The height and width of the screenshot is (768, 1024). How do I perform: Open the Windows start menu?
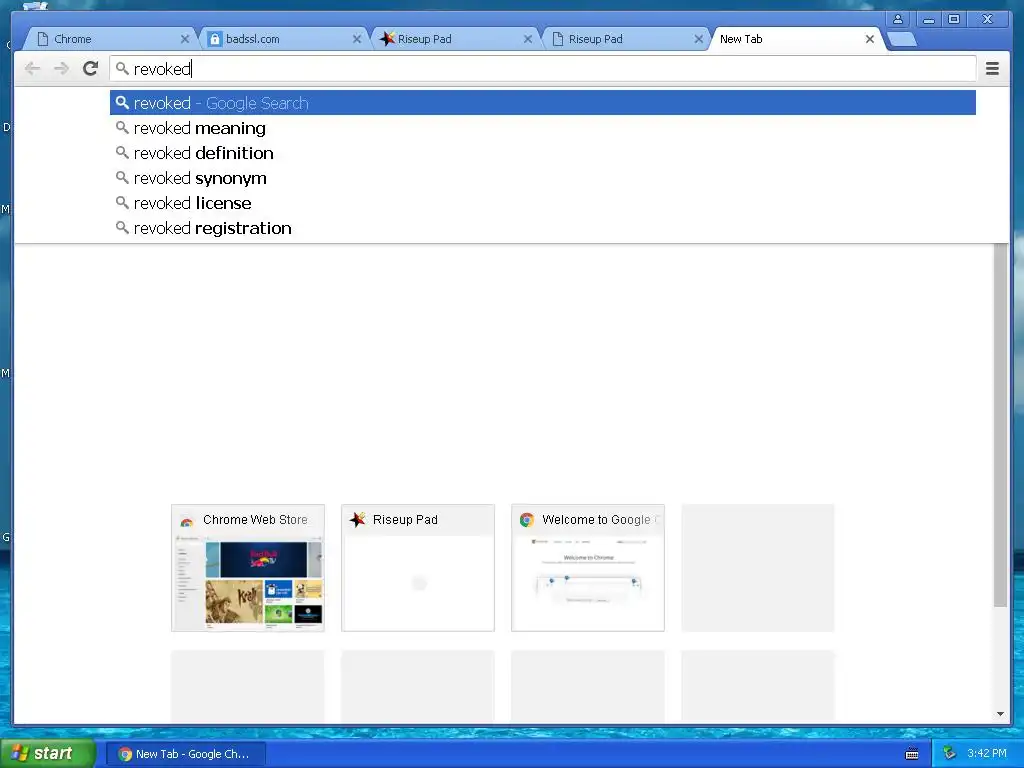click(x=47, y=754)
